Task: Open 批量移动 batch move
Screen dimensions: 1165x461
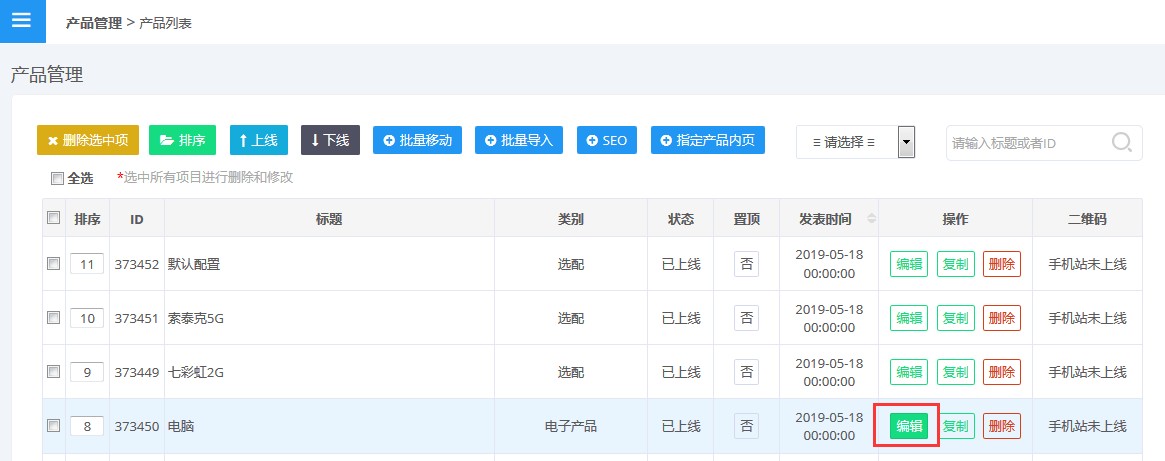Action: [x=418, y=141]
